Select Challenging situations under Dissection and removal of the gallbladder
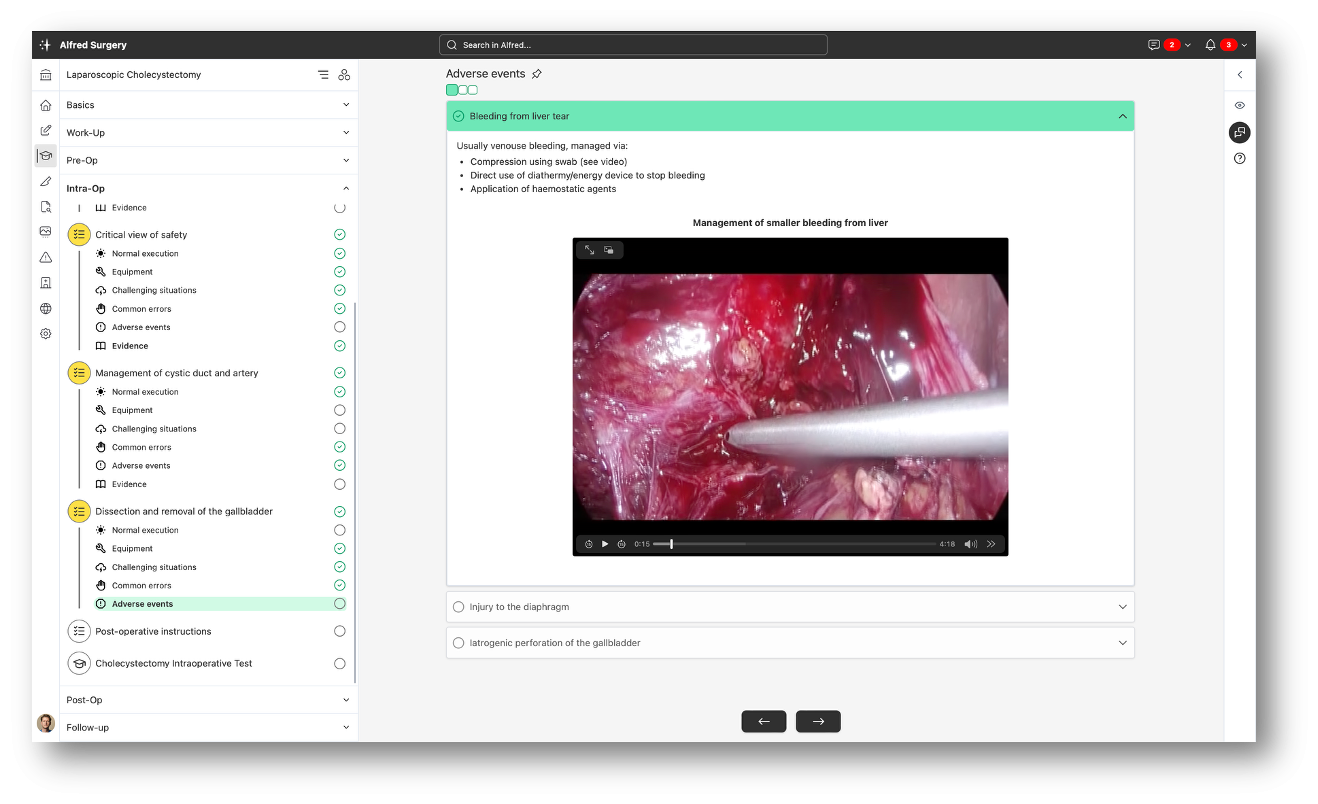Viewport: 1318px width, 804px height. 154,567
